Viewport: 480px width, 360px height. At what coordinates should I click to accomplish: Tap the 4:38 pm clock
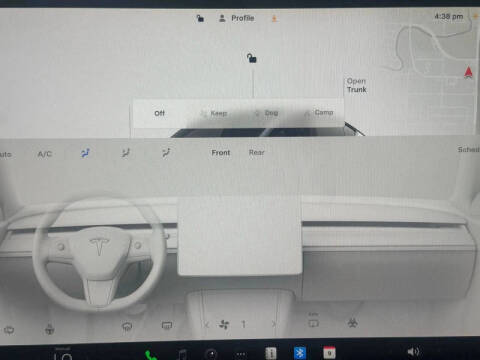(x=449, y=16)
